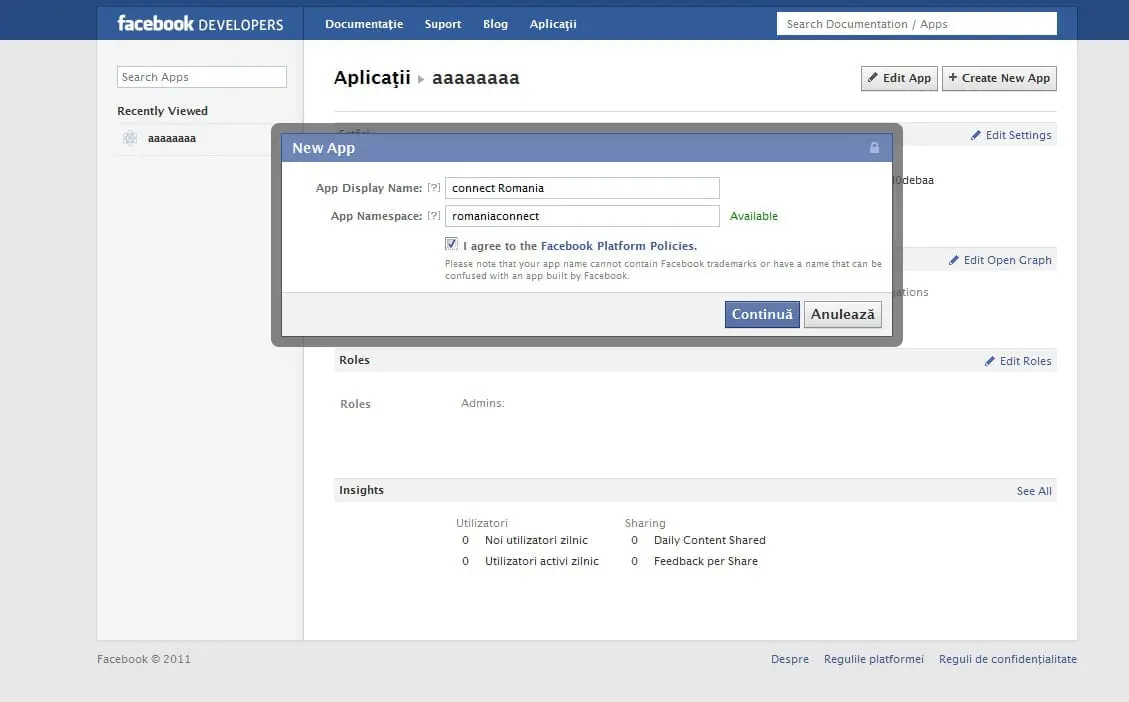Click the Facebook Developers logo

[200, 24]
